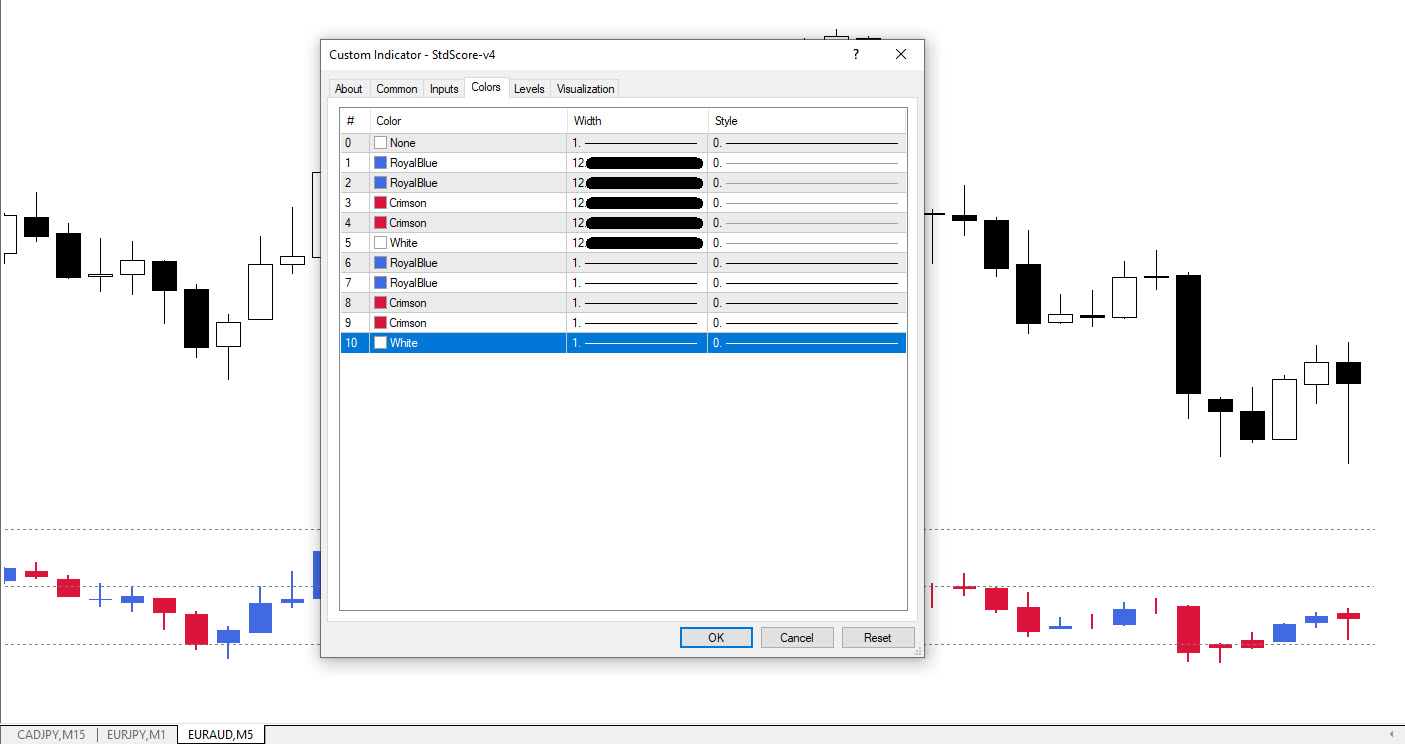Click the question mark help button

click(x=856, y=54)
